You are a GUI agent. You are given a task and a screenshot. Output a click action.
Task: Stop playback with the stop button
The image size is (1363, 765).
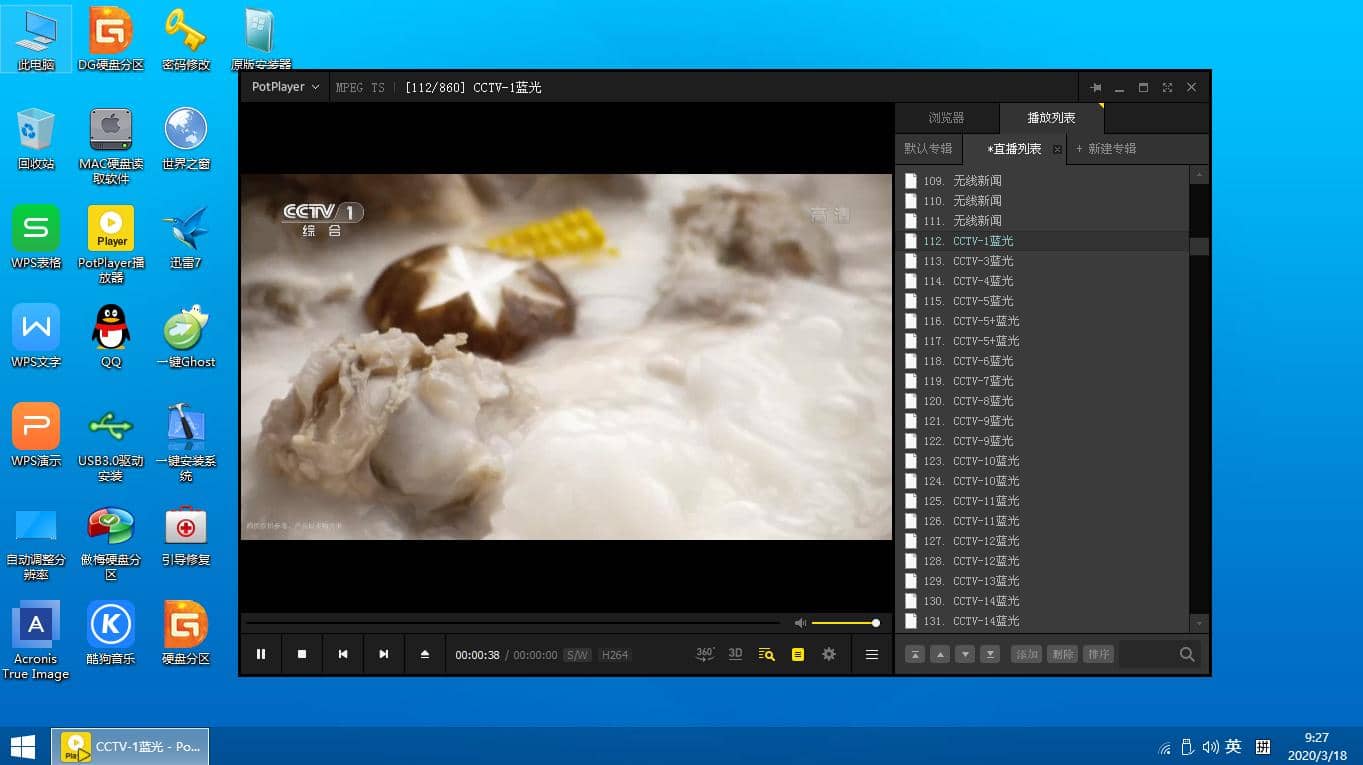(302, 654)
